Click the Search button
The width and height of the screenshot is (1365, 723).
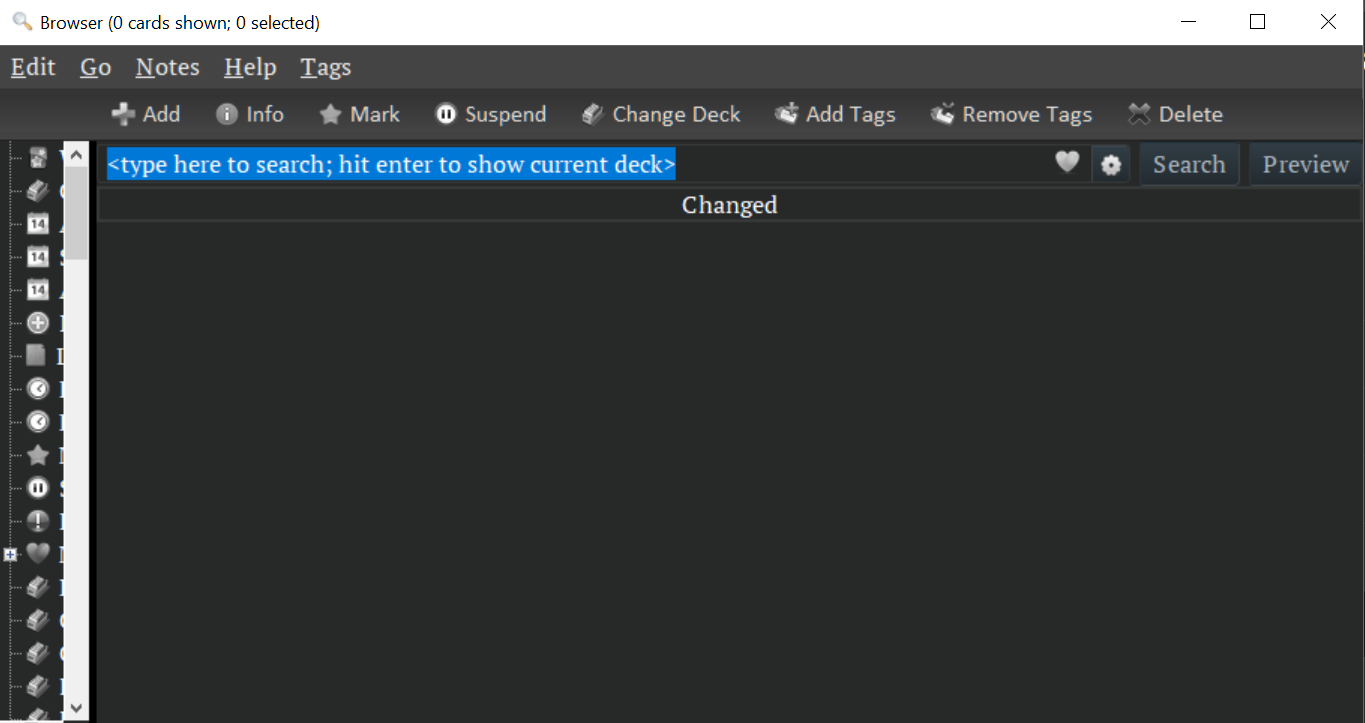(x=1189, y=164)
